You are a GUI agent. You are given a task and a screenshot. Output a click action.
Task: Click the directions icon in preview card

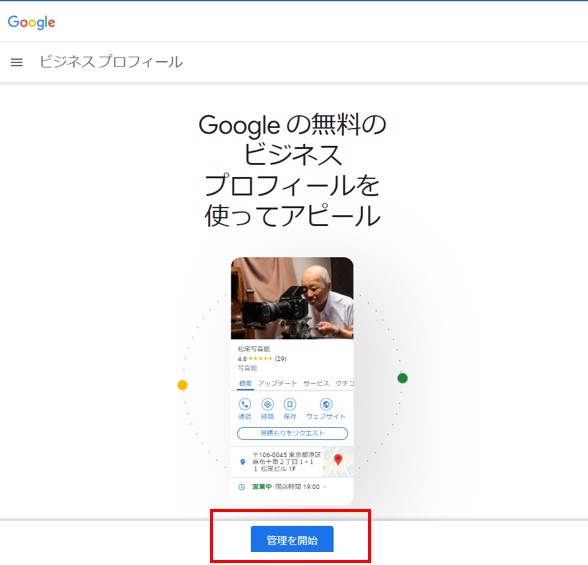pyautogui.click(x=267, y=404)
